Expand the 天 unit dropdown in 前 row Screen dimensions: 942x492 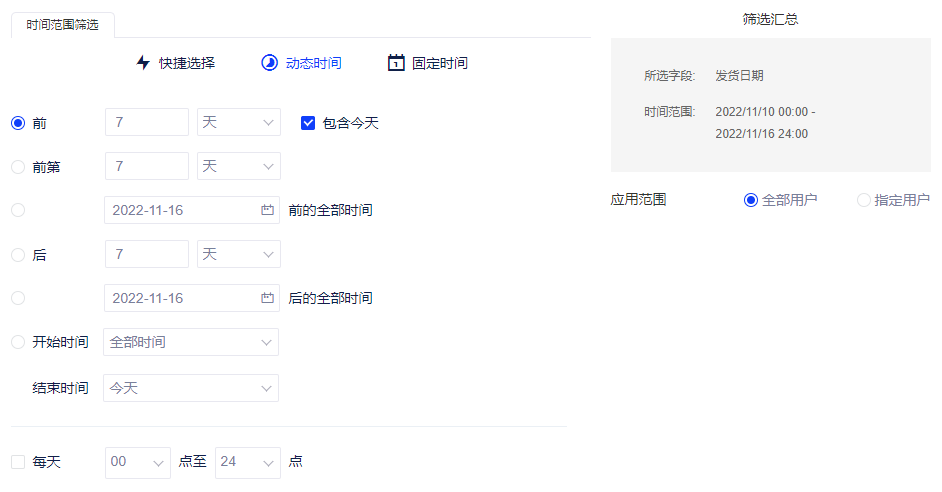point(239,123)
